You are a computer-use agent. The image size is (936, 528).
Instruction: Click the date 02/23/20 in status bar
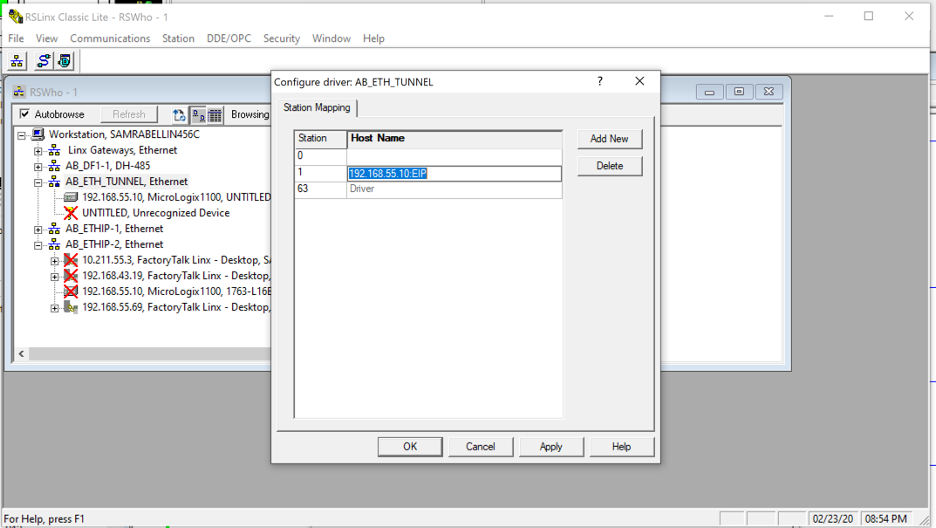833,518
